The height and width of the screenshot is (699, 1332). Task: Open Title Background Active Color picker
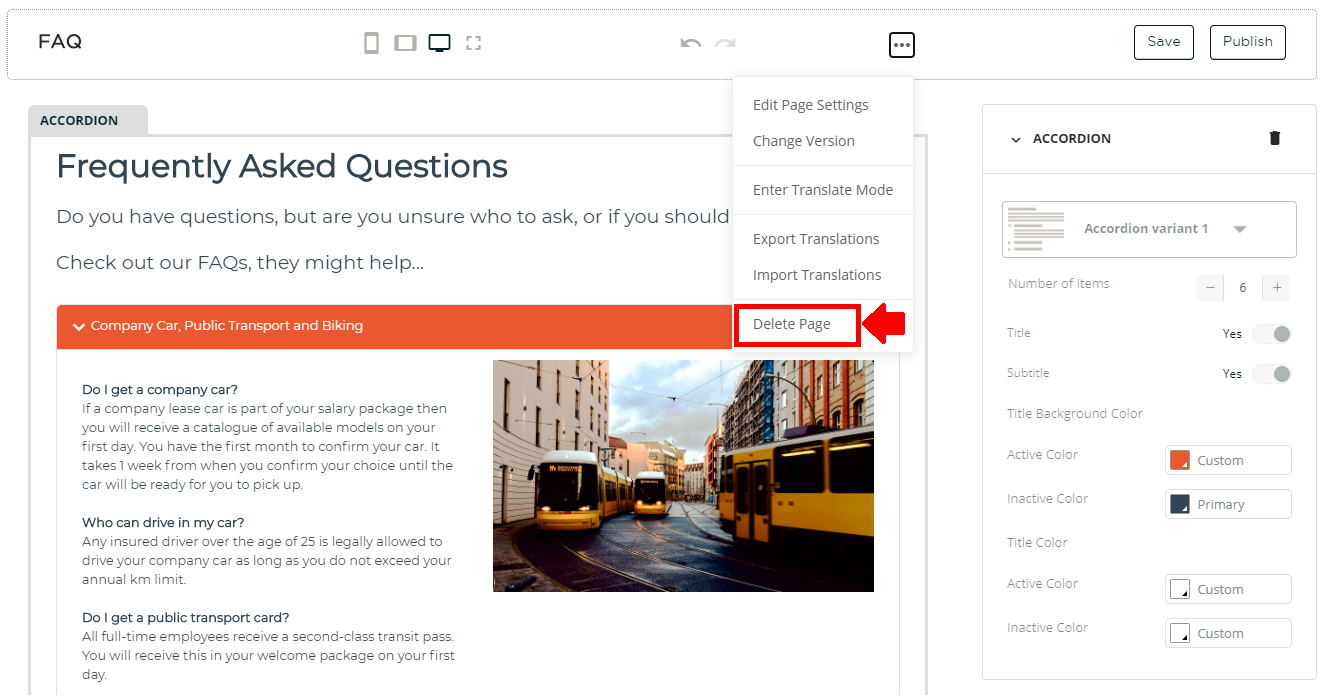click(1228, 460)
